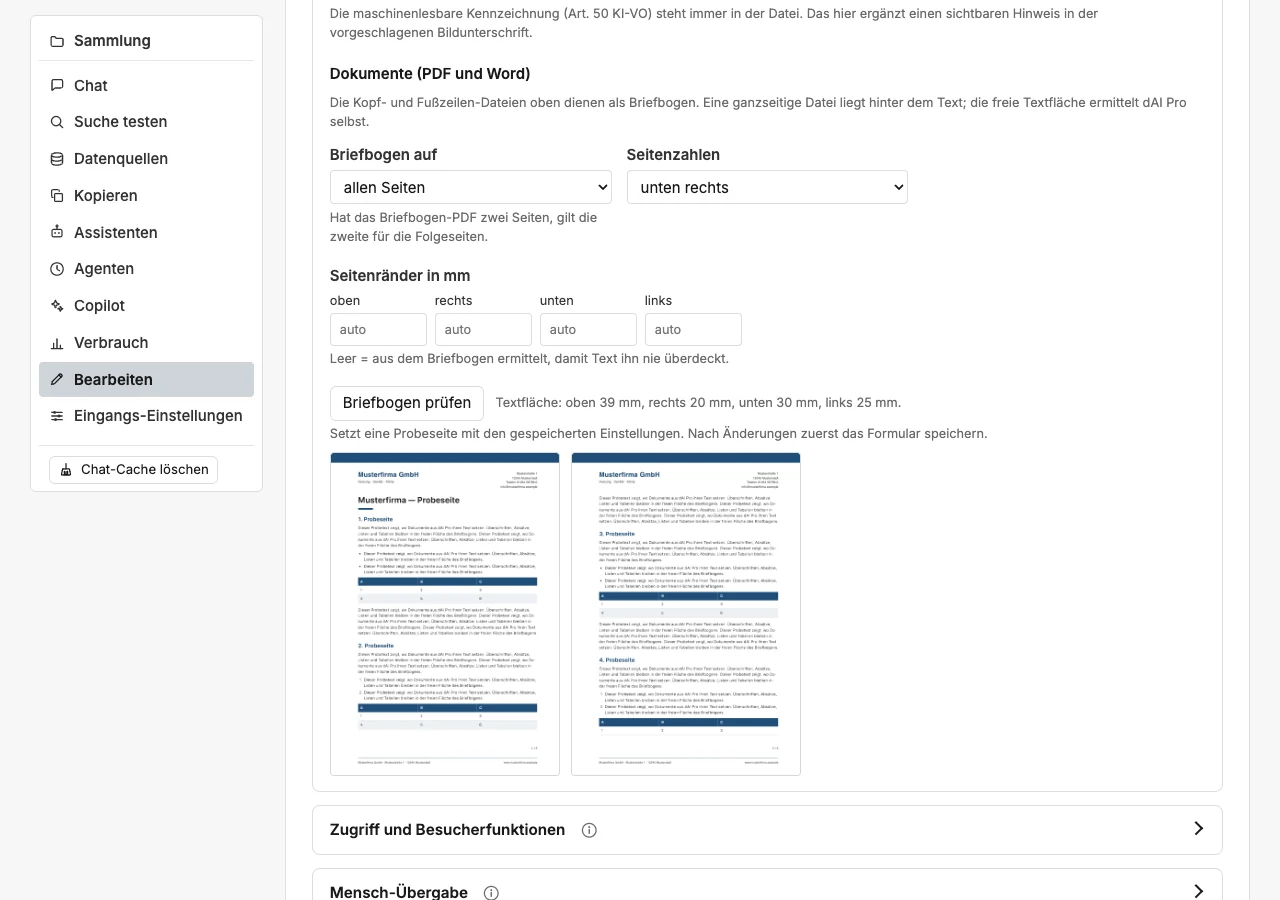Select the Verbrauch menu item
1280x900 pixels.
pyautogui.click(x=146, y=343)
